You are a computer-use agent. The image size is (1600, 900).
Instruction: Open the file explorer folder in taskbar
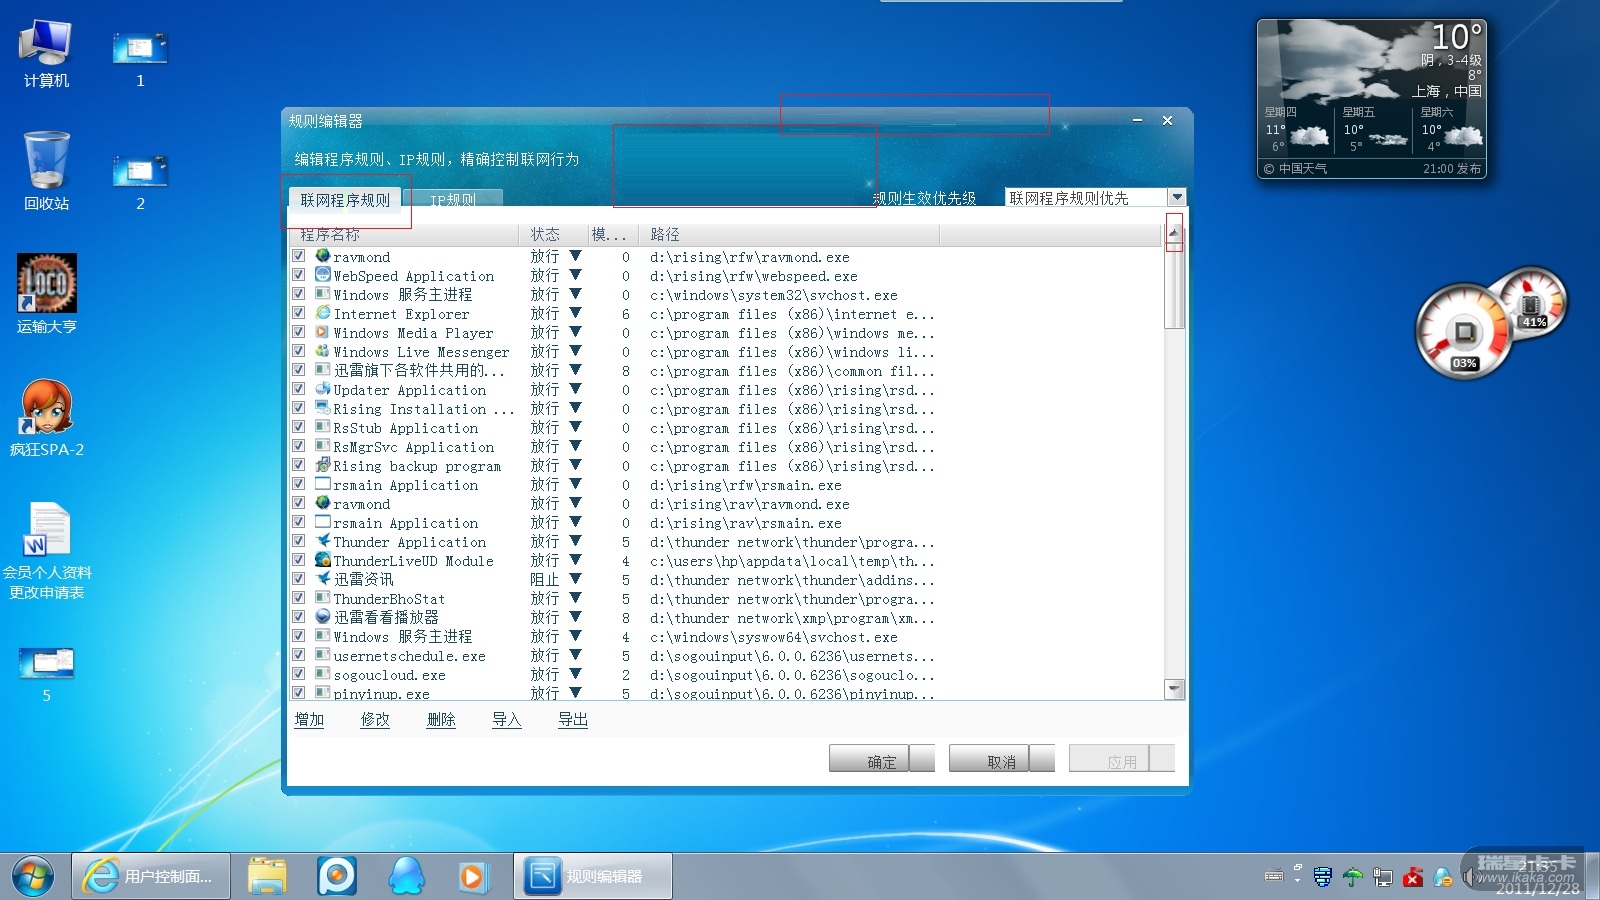(x=267, y=876)
